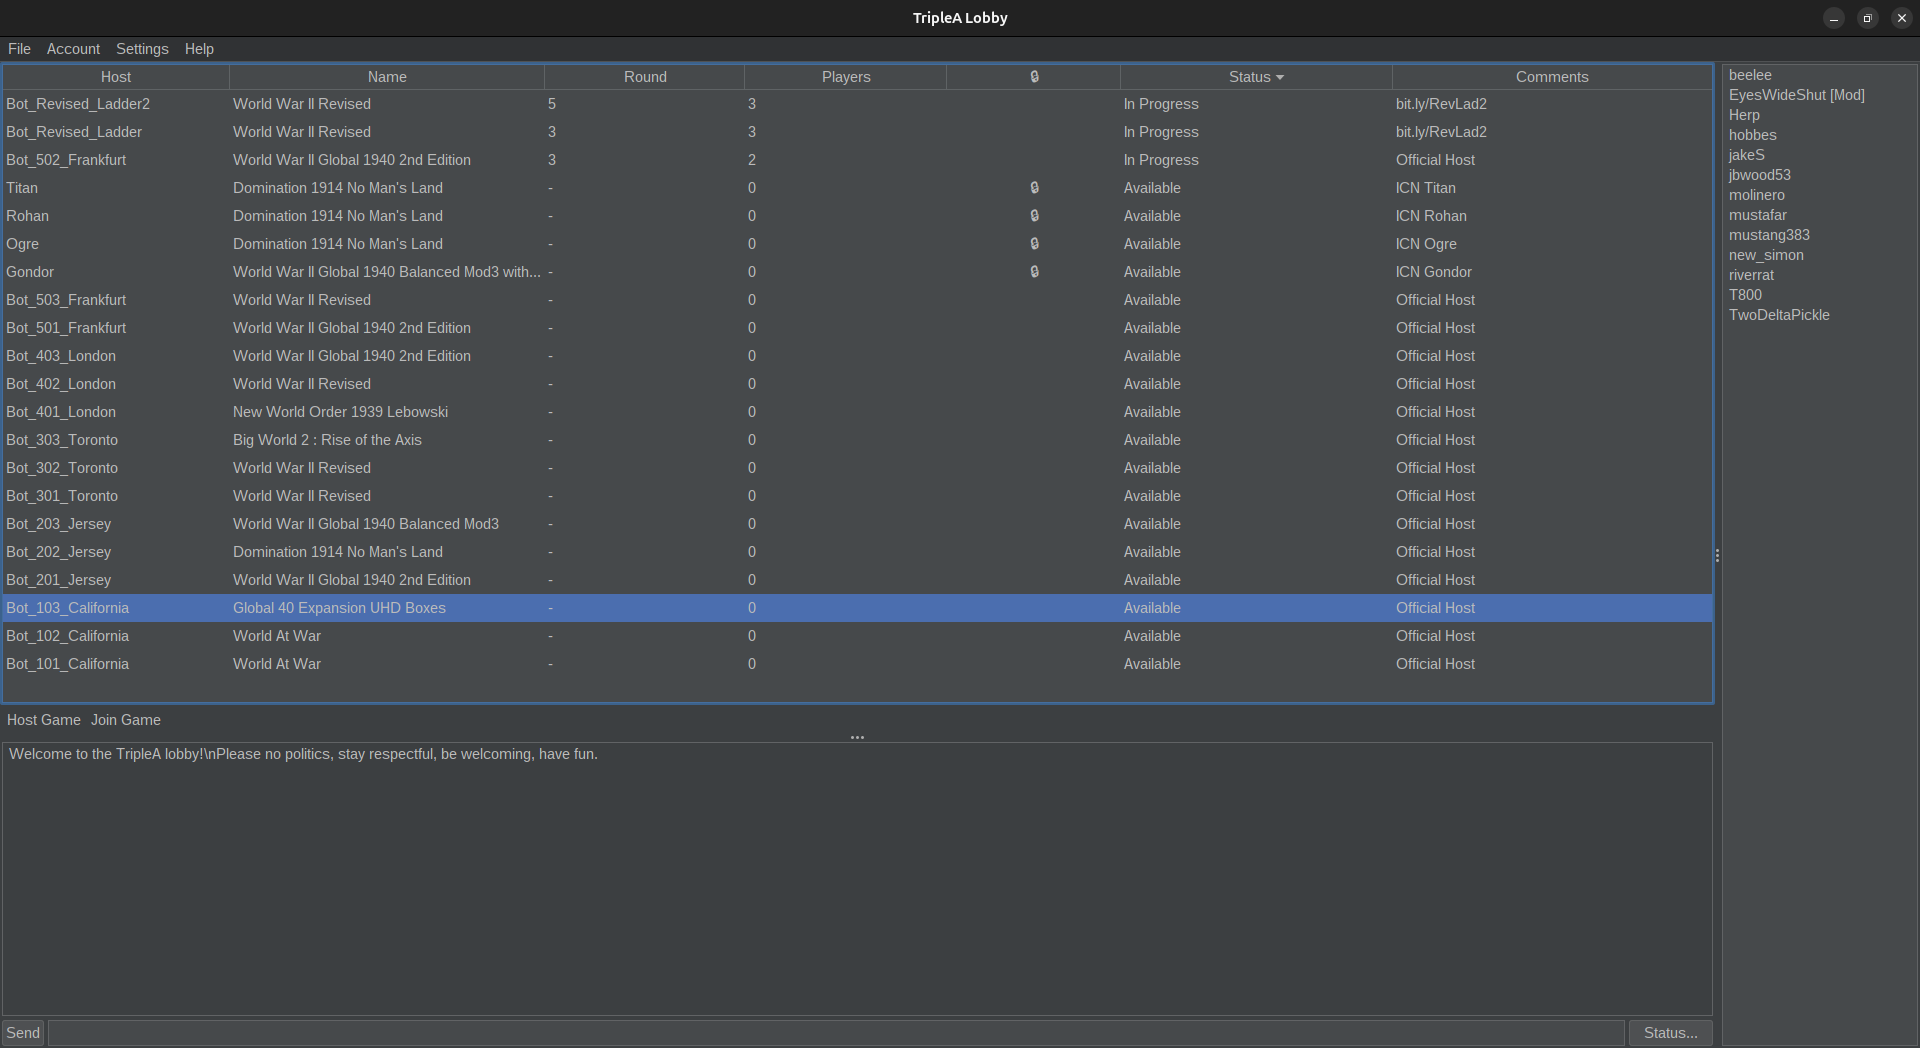Click player hobbes in the user list

1752,135
